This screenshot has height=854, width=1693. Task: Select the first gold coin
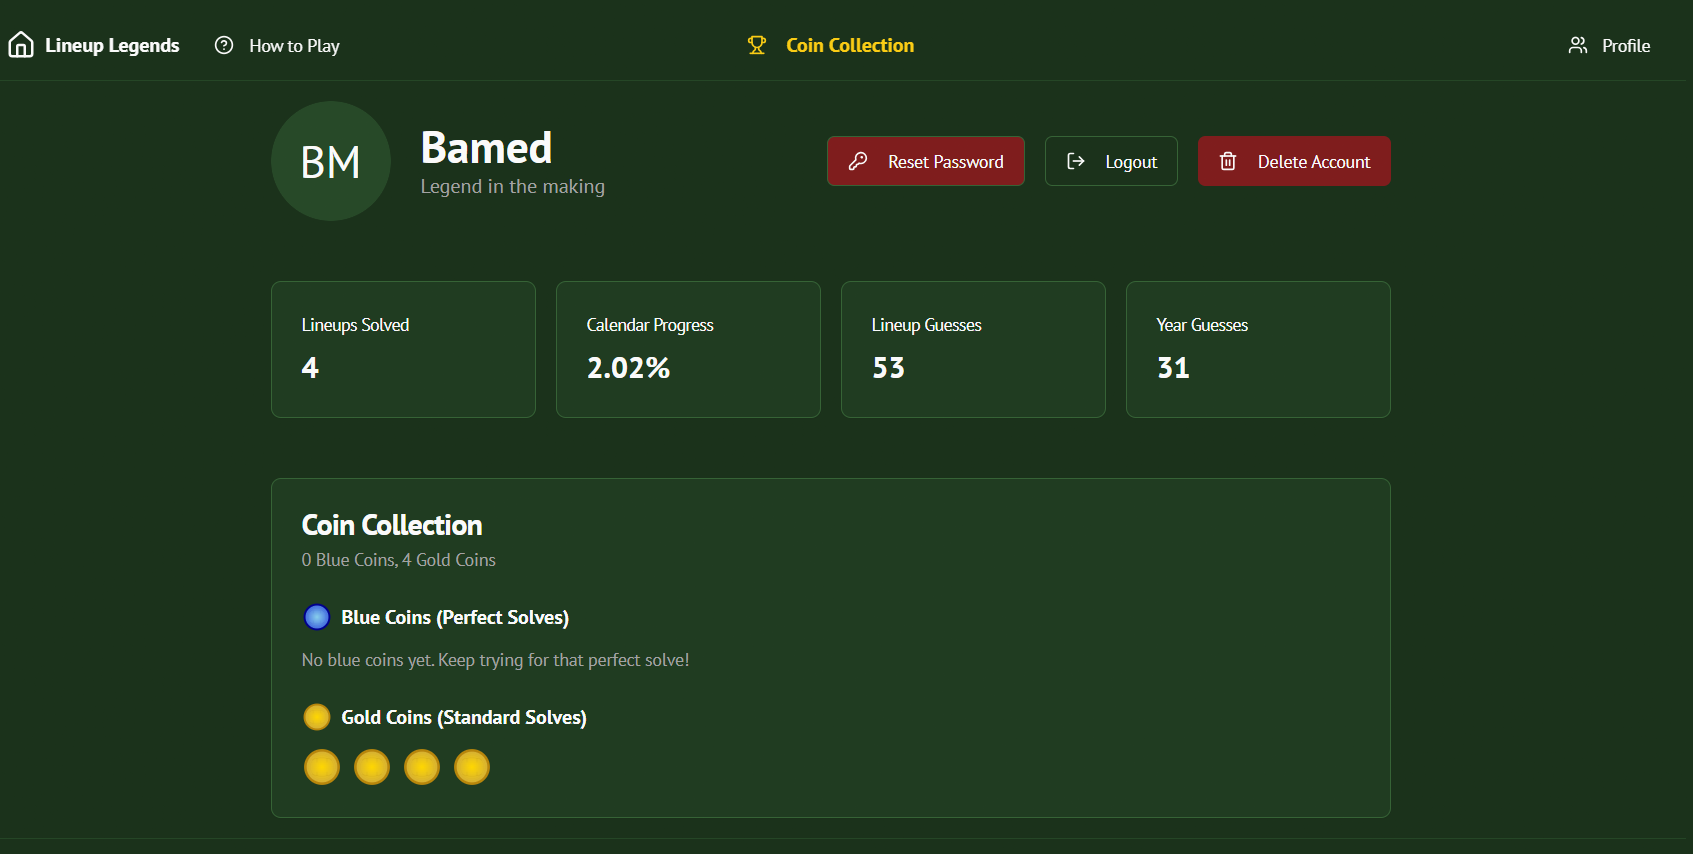coord(322,767)
